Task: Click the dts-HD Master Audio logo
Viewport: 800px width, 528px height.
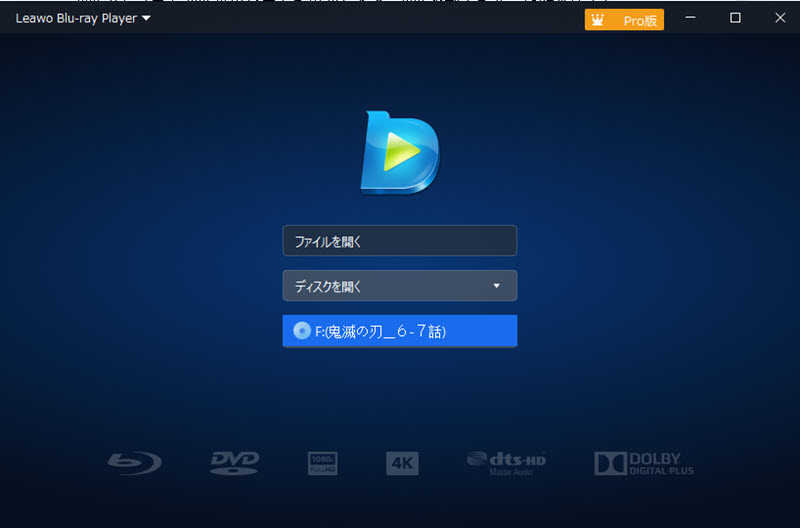Action: click(505, 462)
